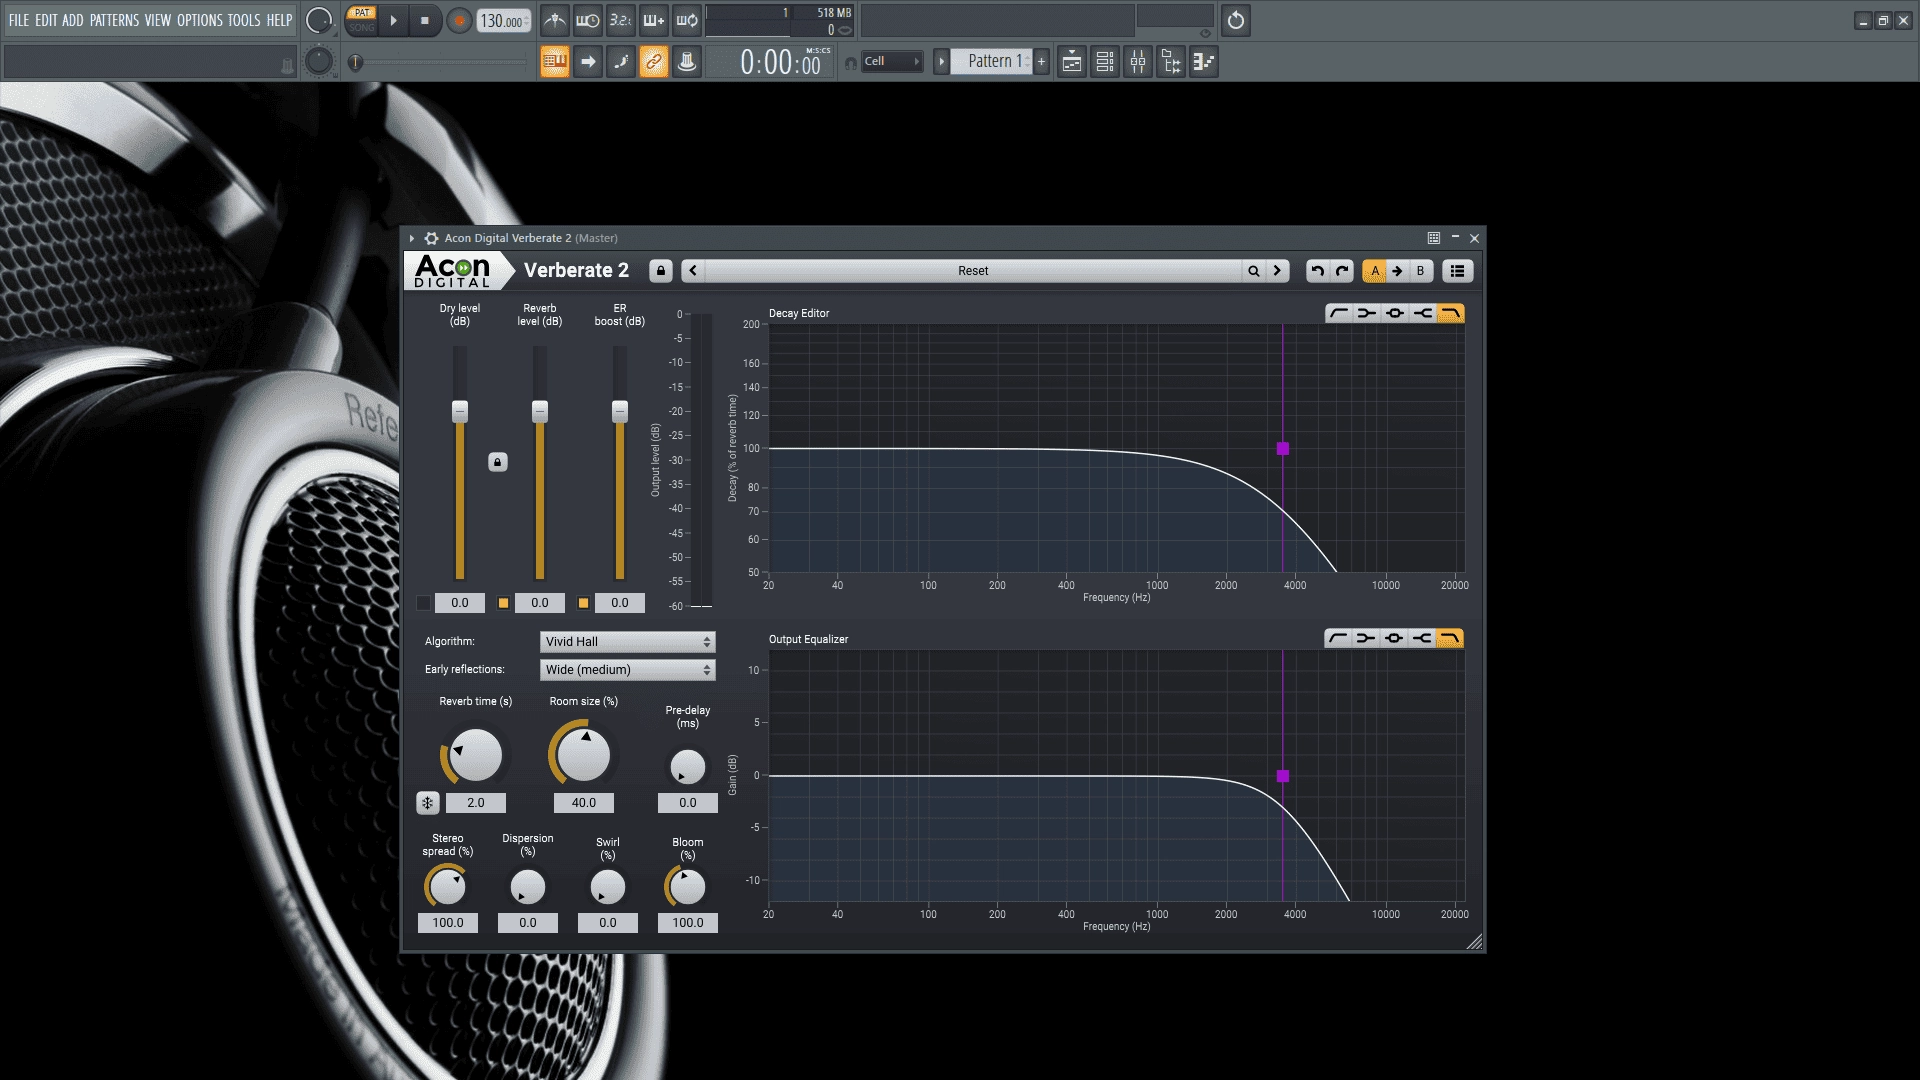Select low cut band in Output Equalizer

pos(1338,638)
